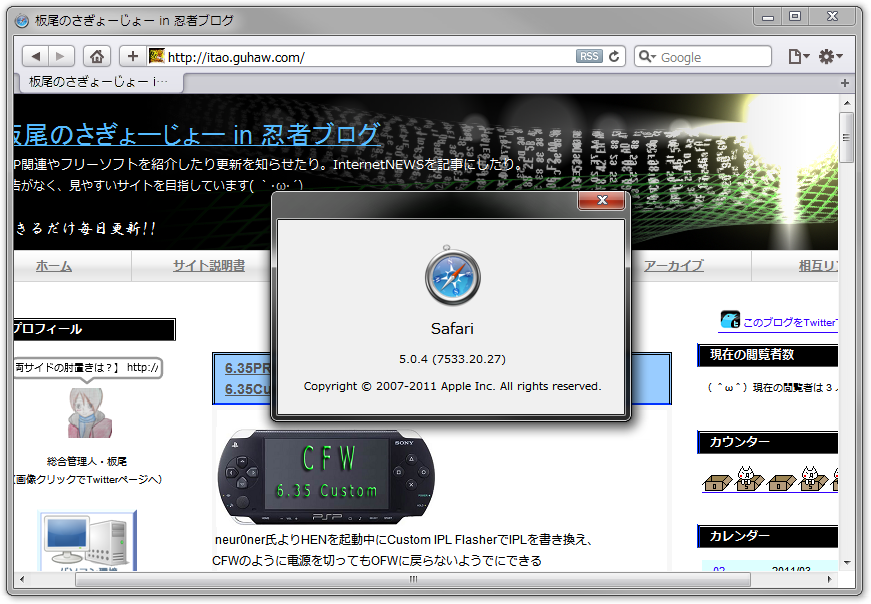Click the horizontal scroll right arrow

tap(829, 579)
